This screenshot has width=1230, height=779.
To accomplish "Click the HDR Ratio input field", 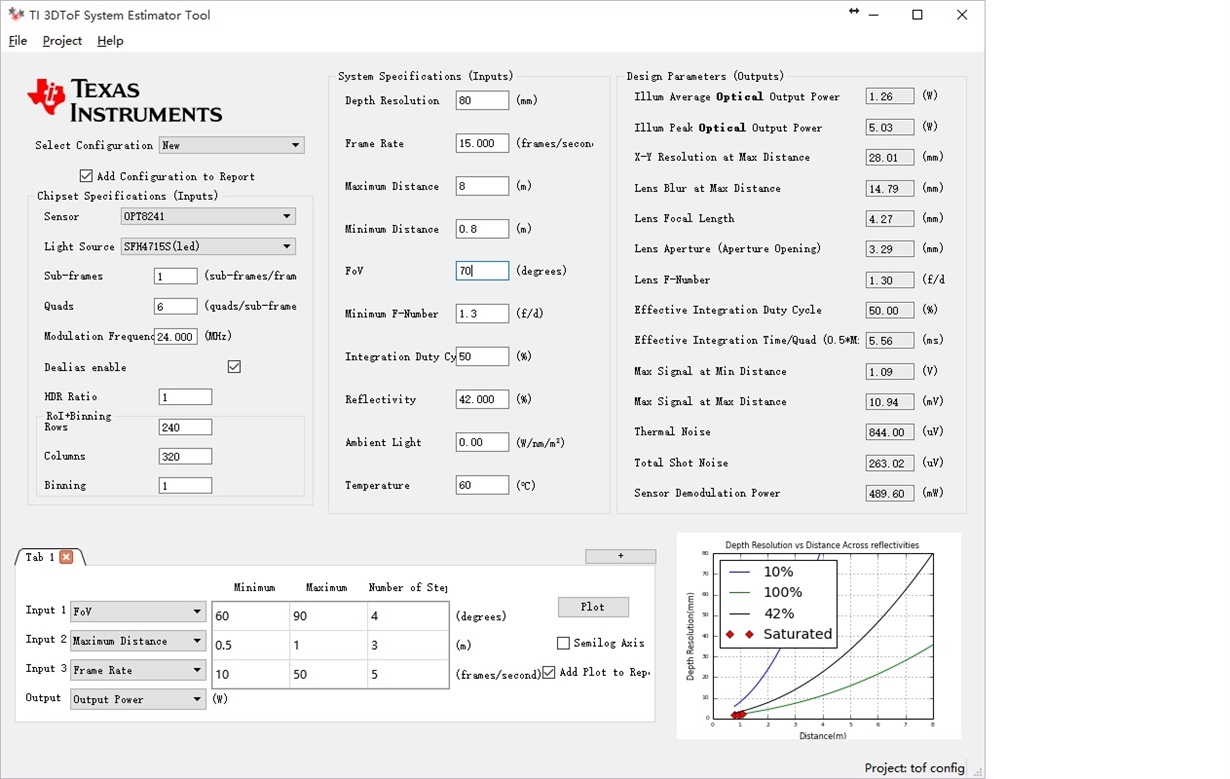I will [x=186, y=397].
